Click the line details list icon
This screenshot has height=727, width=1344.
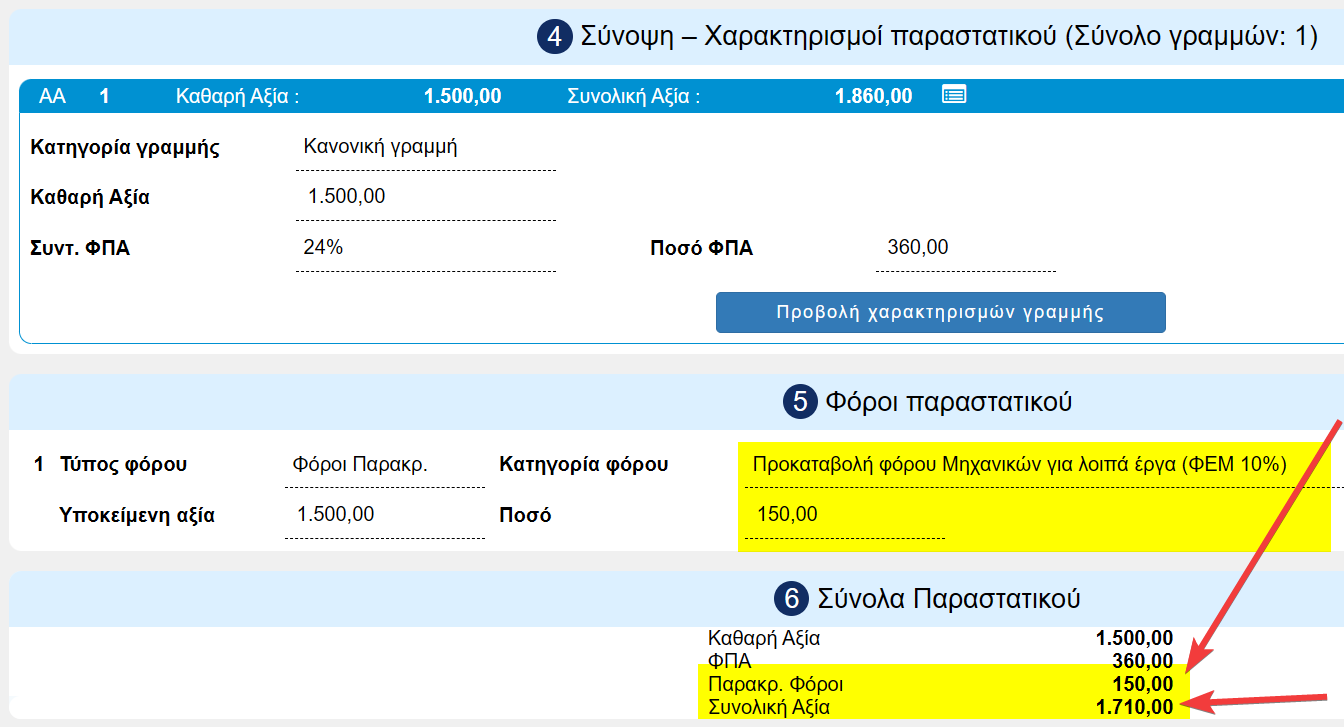(954, 95)
